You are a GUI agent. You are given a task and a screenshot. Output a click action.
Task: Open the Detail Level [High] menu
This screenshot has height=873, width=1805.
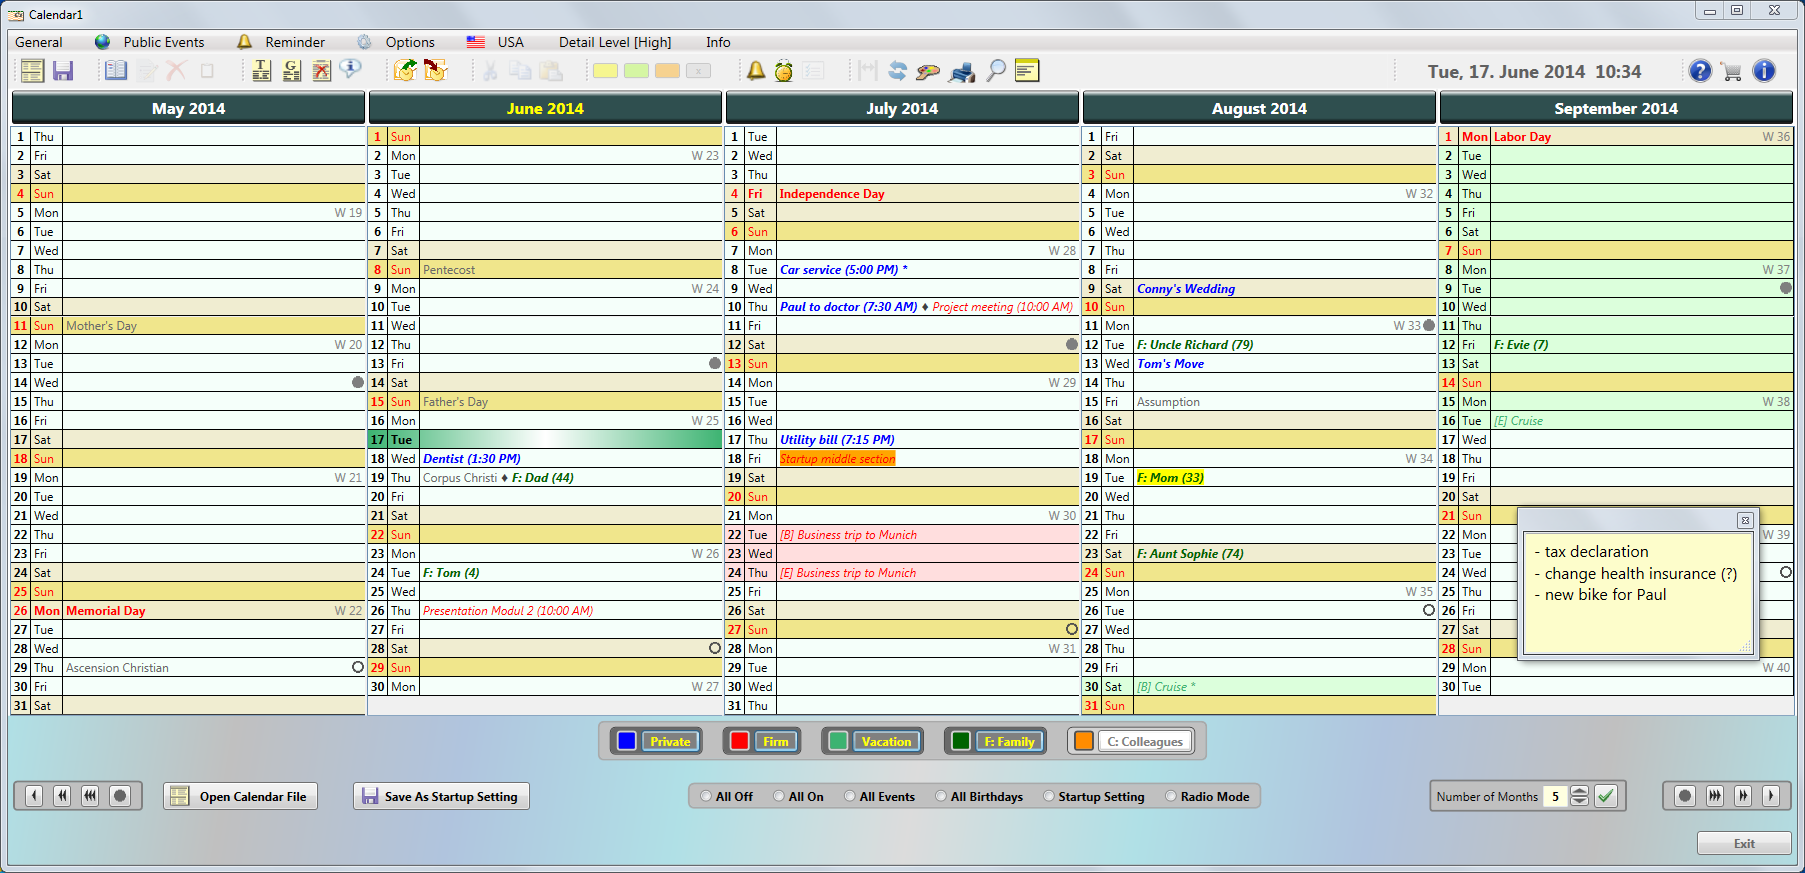pos(615,42)
